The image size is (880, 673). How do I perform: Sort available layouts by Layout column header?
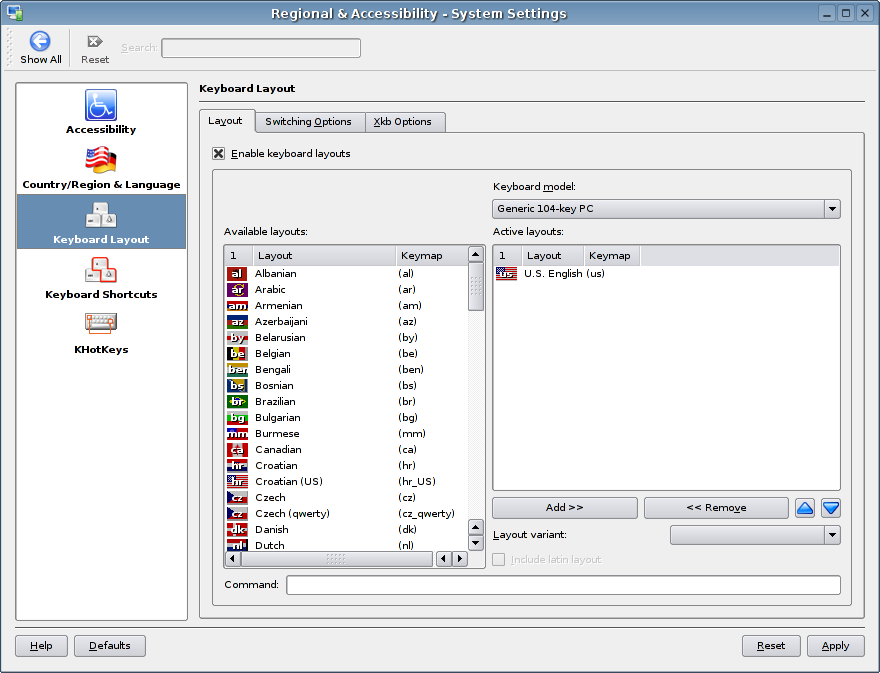[324, 255]
